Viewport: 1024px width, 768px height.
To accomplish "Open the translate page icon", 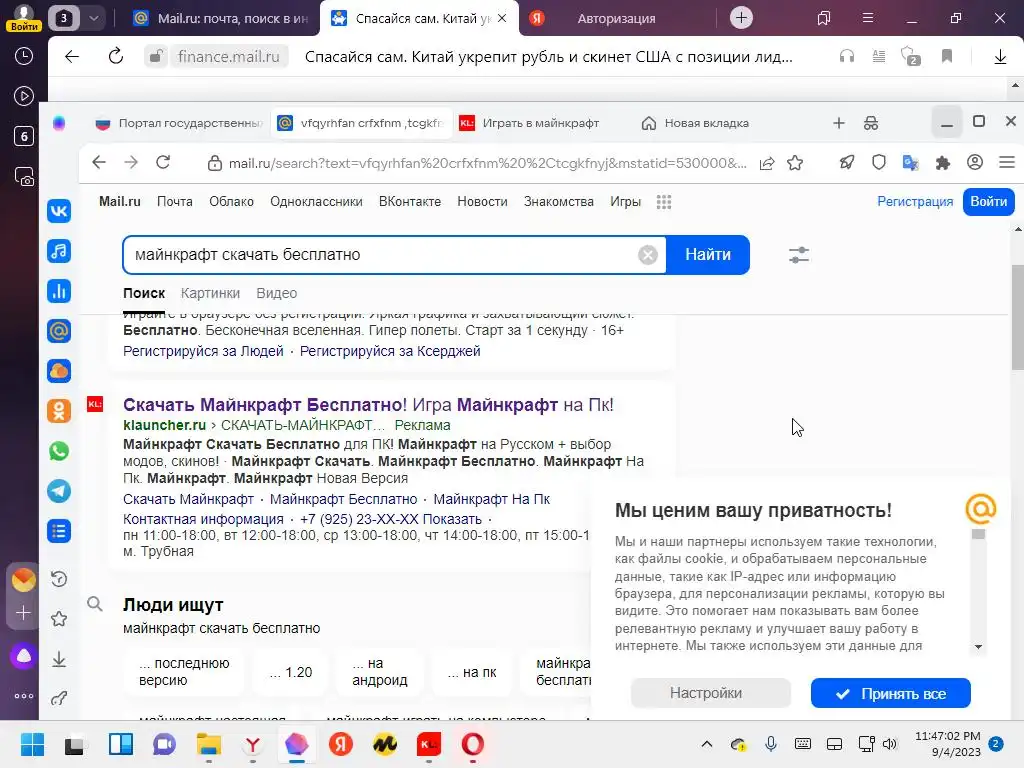I will (910, 163).
